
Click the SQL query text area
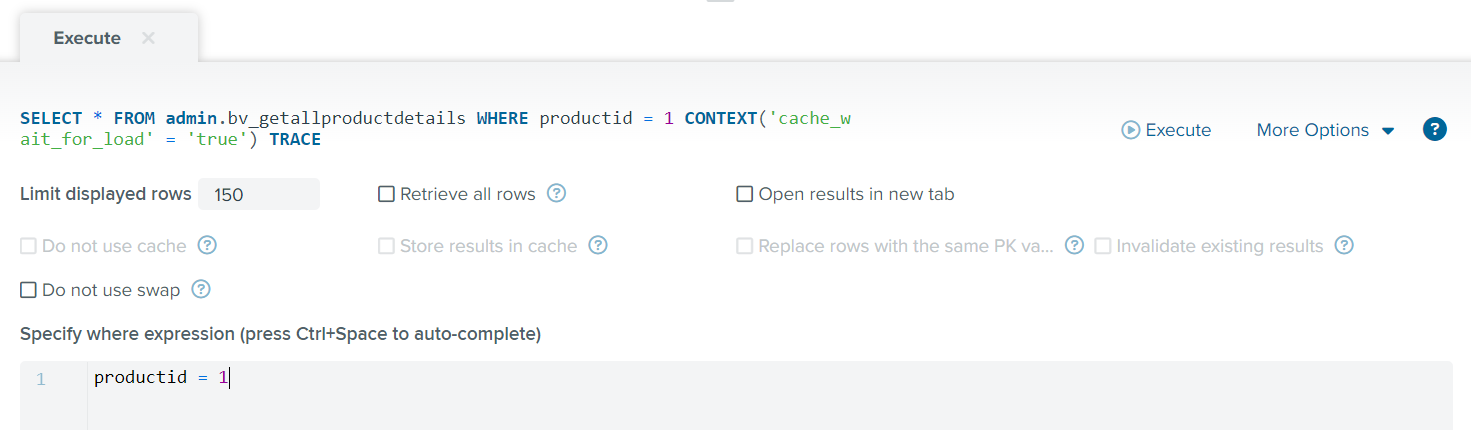[x=436, y=129]
